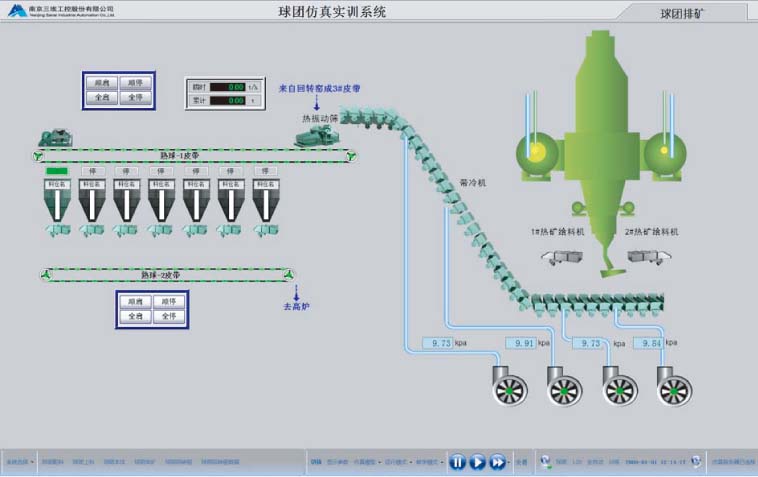Click the first hopper silo under 熟球-1皮带
758x477 pixels.
click(x=58, y=204)
